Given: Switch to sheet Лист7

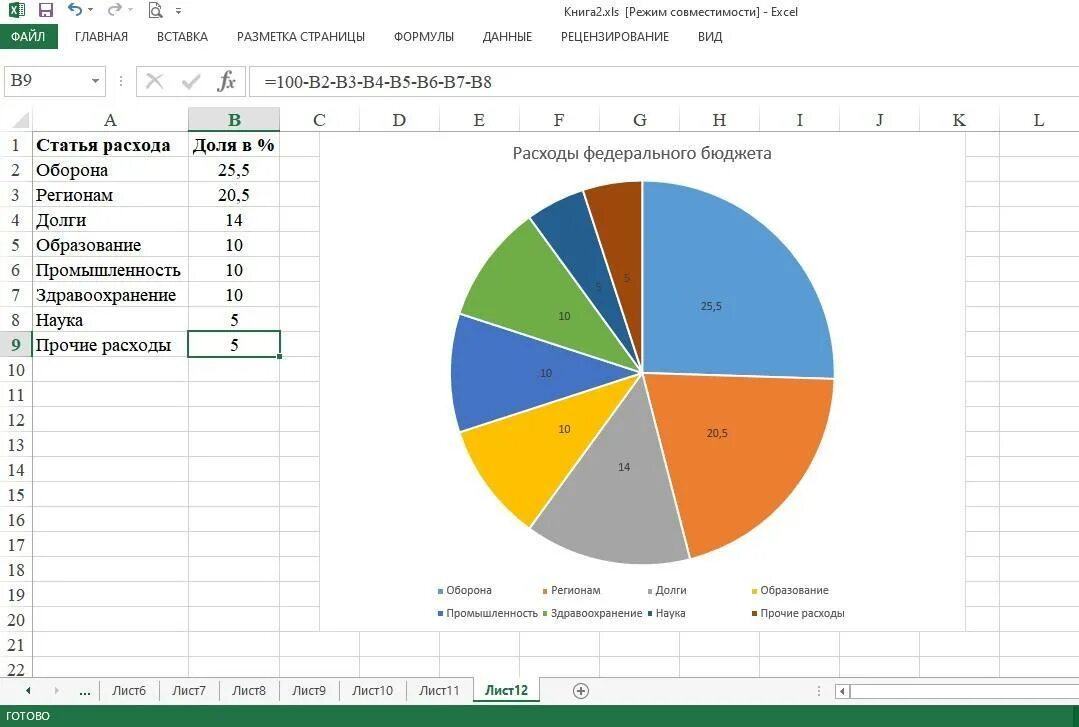Looking at the screenshot, I should [189, 691].
